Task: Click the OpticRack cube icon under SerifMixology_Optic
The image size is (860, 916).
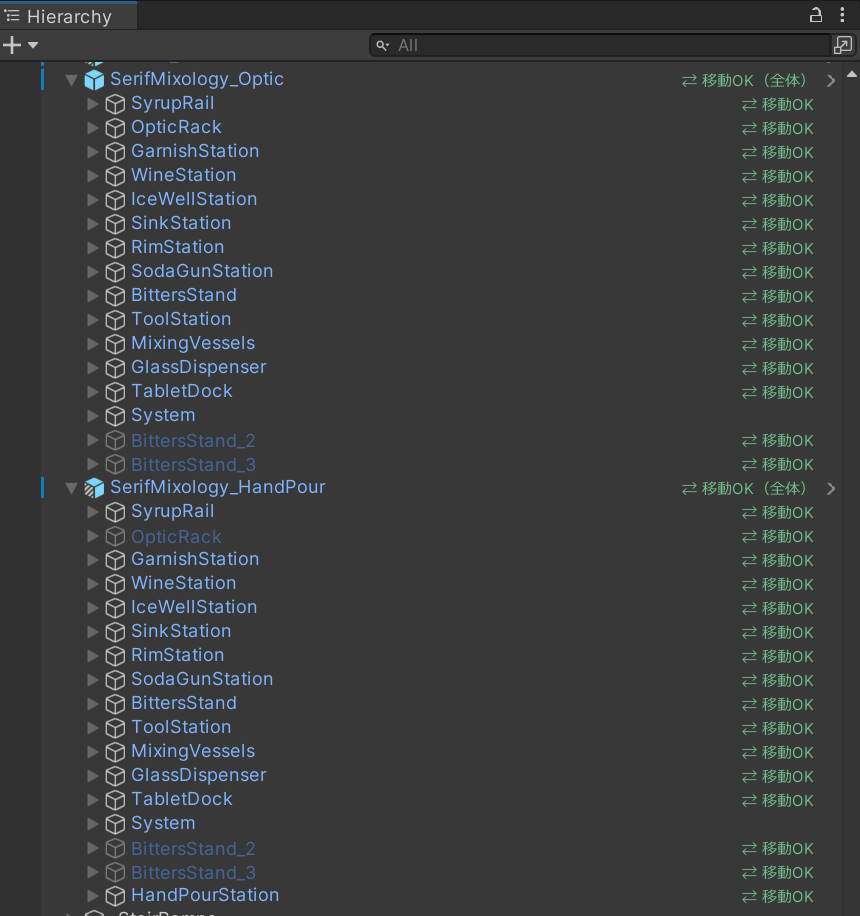Action: pos(115,128)
